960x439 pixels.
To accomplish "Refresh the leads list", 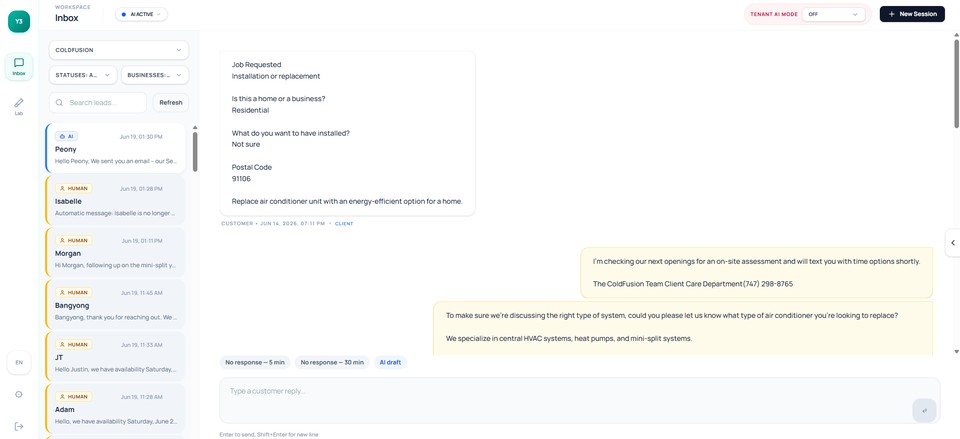I will click(171, 103).
